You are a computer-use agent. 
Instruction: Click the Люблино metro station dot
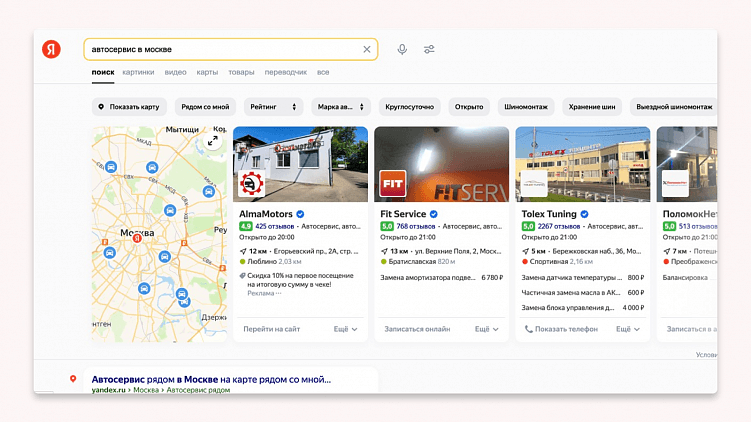coord(242,262)
